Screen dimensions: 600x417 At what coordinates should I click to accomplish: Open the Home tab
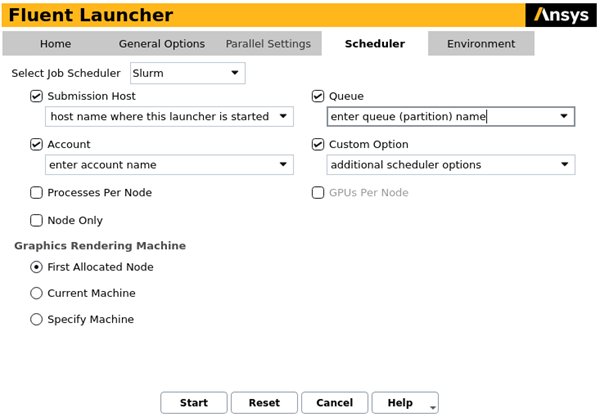(55, 44)
